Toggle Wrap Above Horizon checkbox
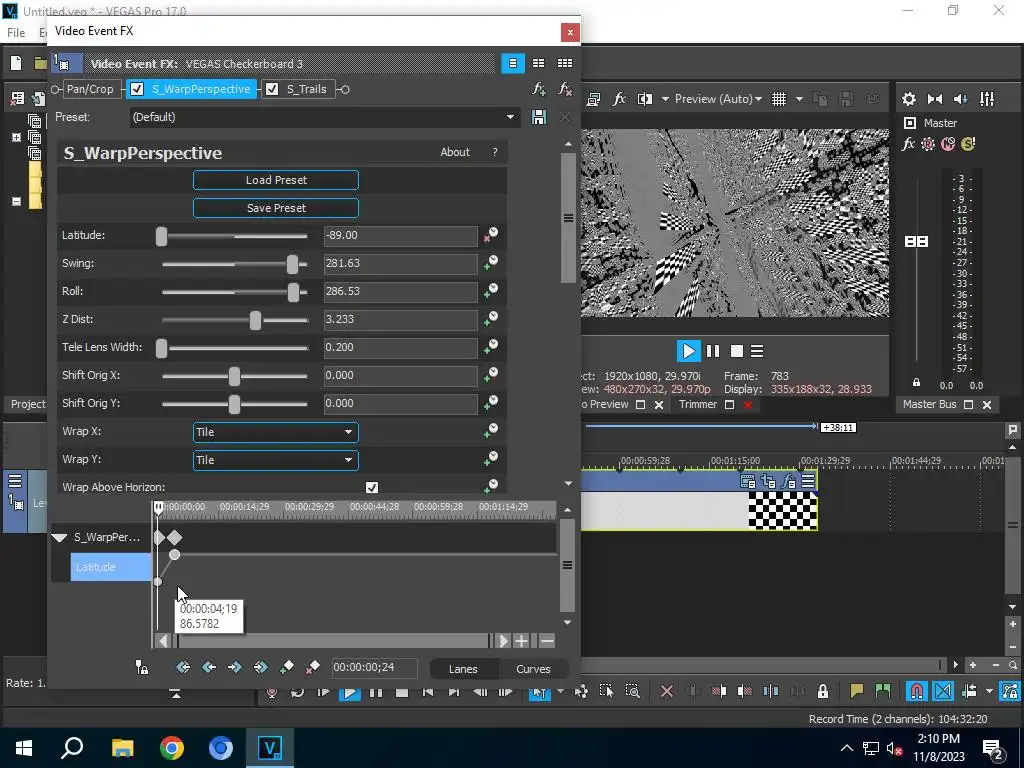Viewport: 1024px width, 768px height. pyautogui.click(x=372, y=487)
